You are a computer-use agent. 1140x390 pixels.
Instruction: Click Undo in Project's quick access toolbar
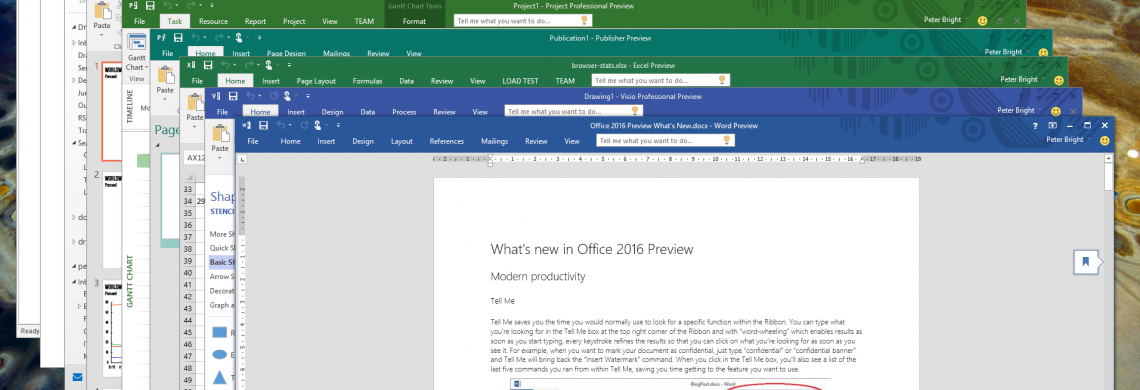point(166,6)
